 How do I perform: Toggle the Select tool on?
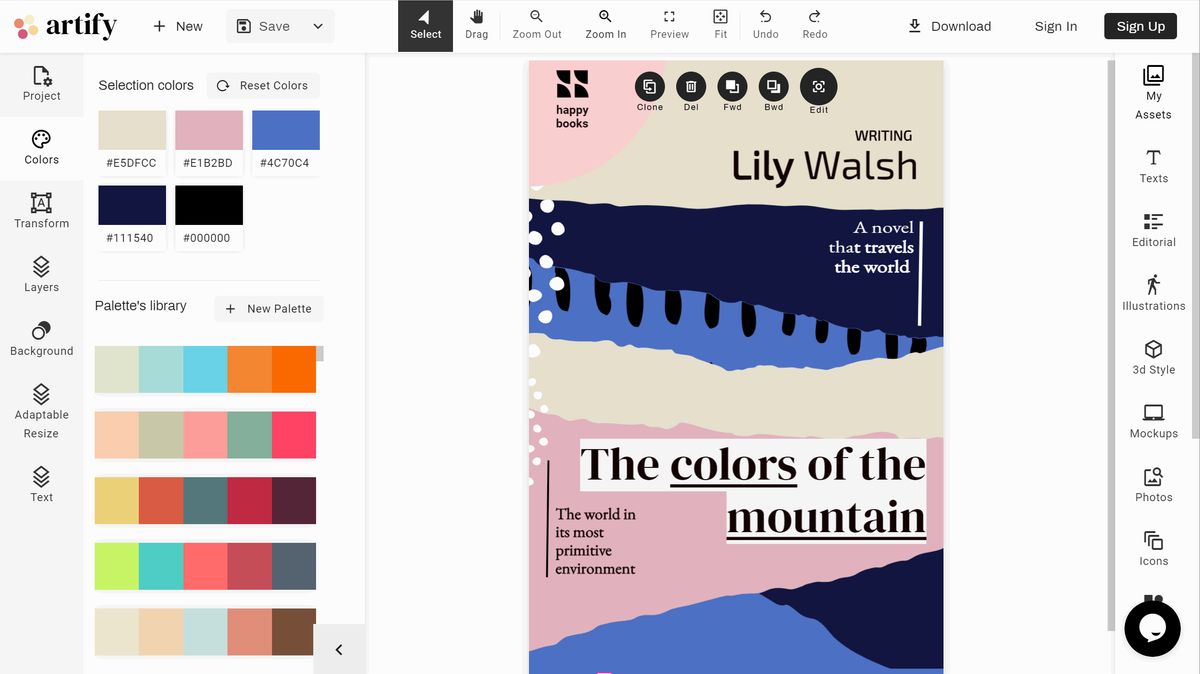[425, 25]
